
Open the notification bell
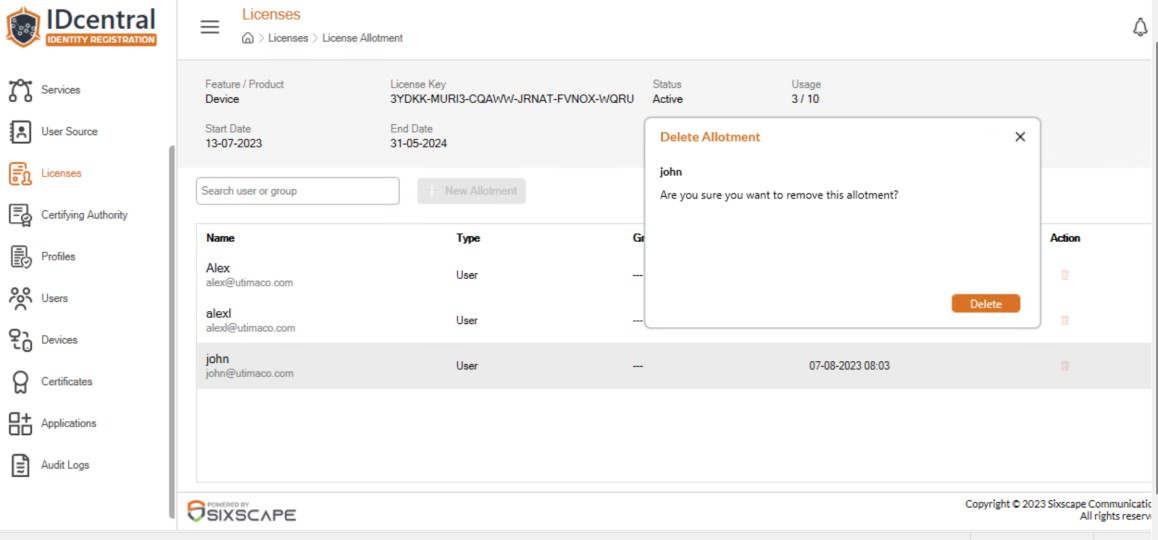point(1140,27)
